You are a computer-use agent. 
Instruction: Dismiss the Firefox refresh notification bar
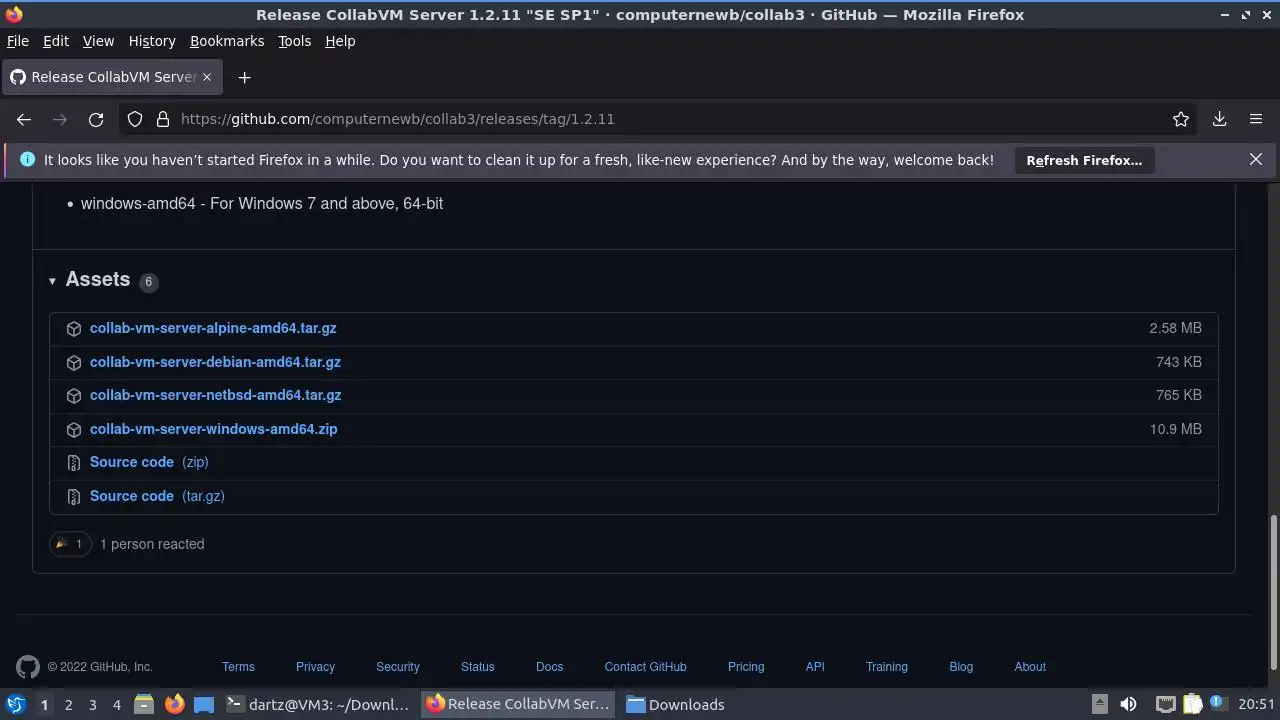point(1256,159)
